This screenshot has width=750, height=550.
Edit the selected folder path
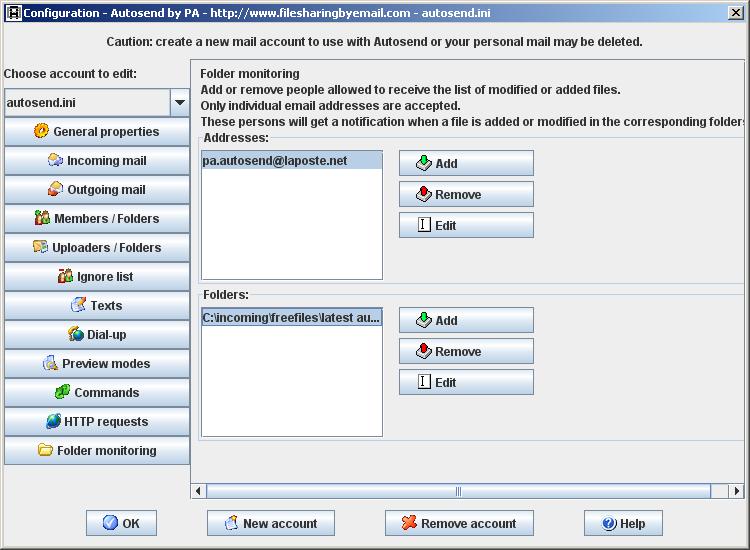click(x=466, y=382)
